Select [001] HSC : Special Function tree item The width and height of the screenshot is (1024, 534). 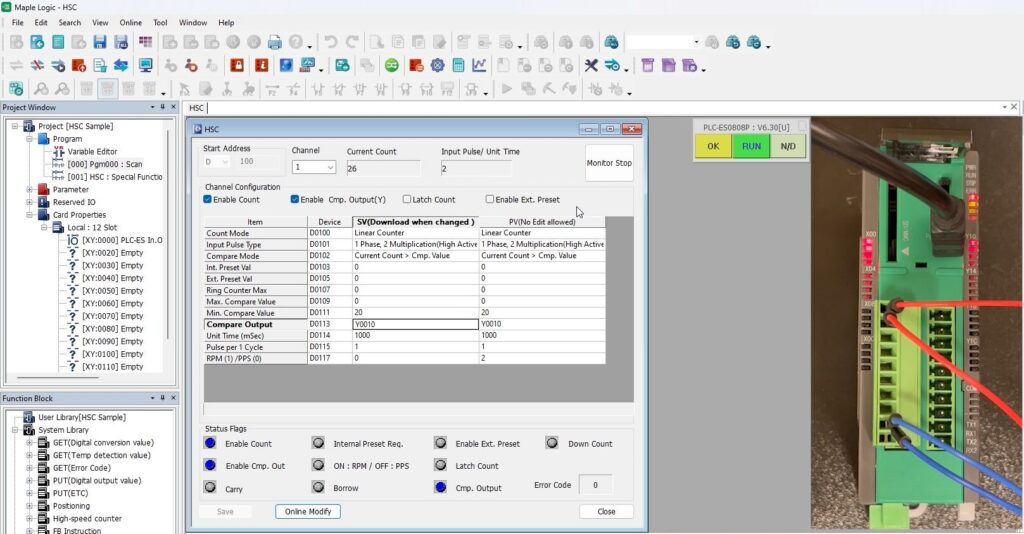(115, 177)
